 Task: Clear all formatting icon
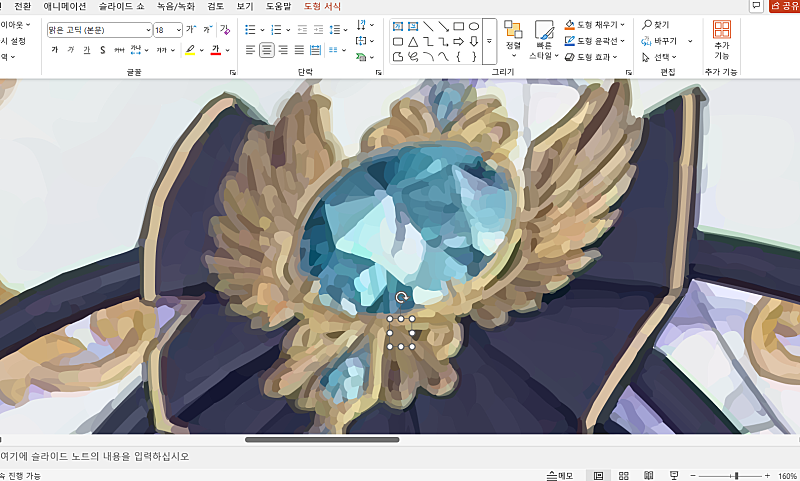coord(225,30)
